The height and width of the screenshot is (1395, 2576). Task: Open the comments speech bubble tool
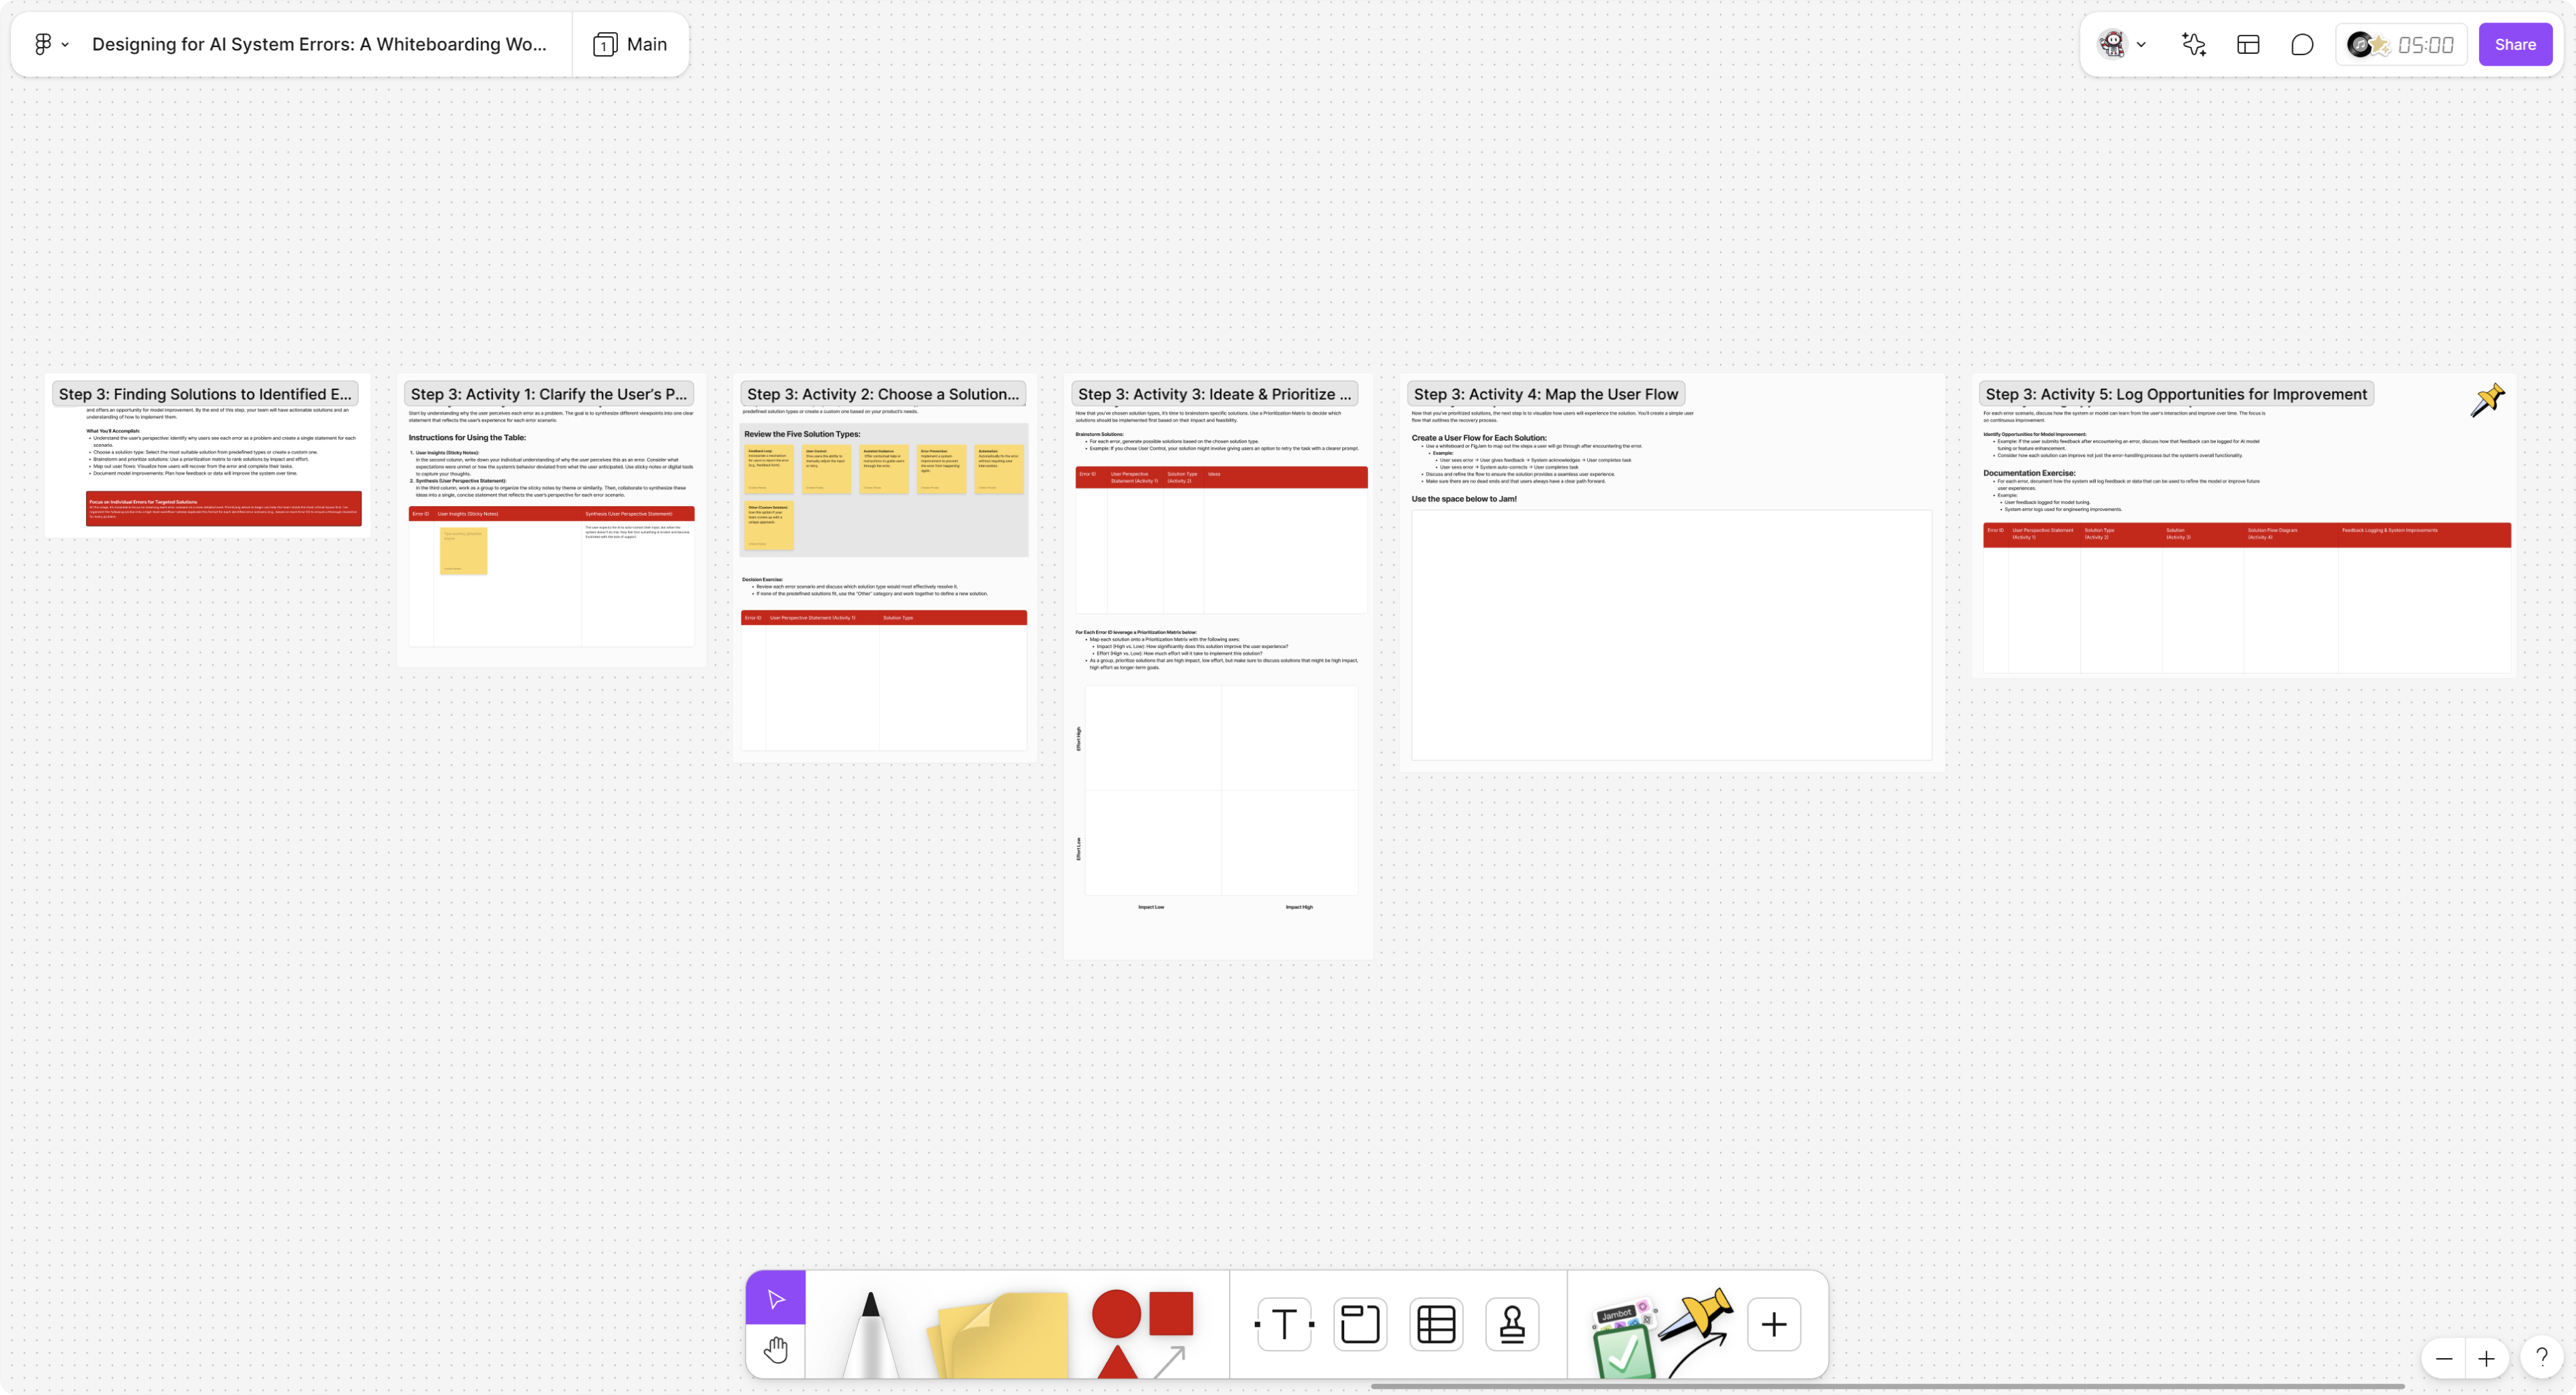[x=2302, y=44]
